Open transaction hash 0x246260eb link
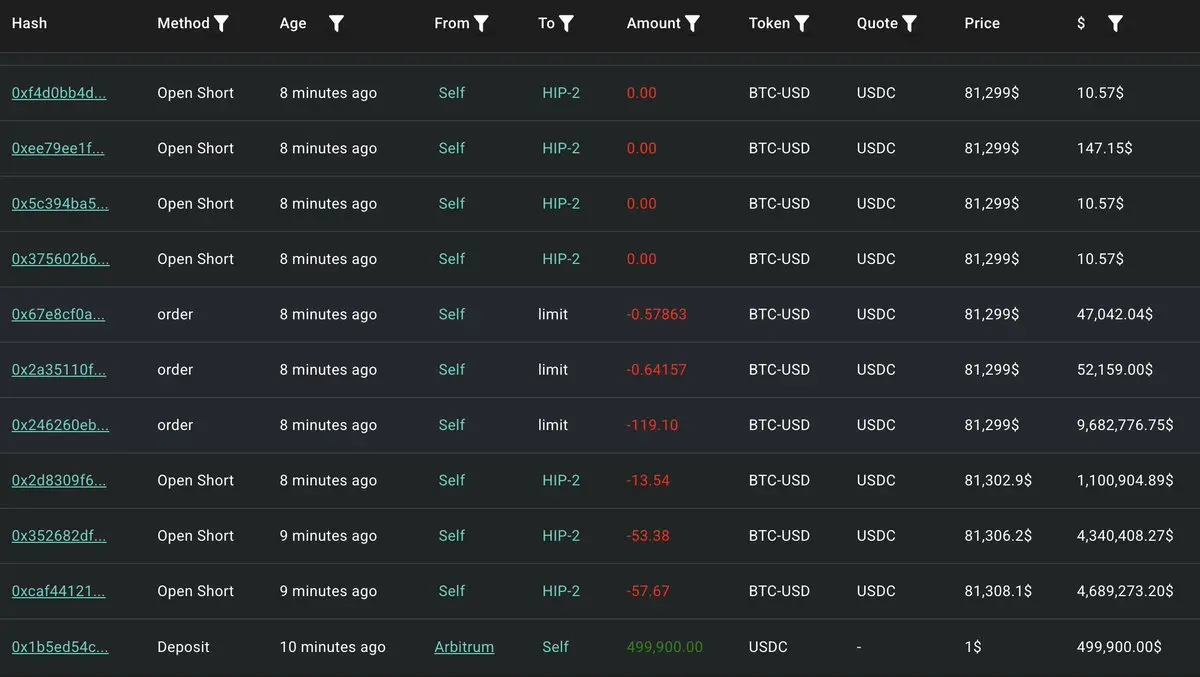Viewport: 1200px width, 677px height. pyautogui.click(x=60, y=425)
